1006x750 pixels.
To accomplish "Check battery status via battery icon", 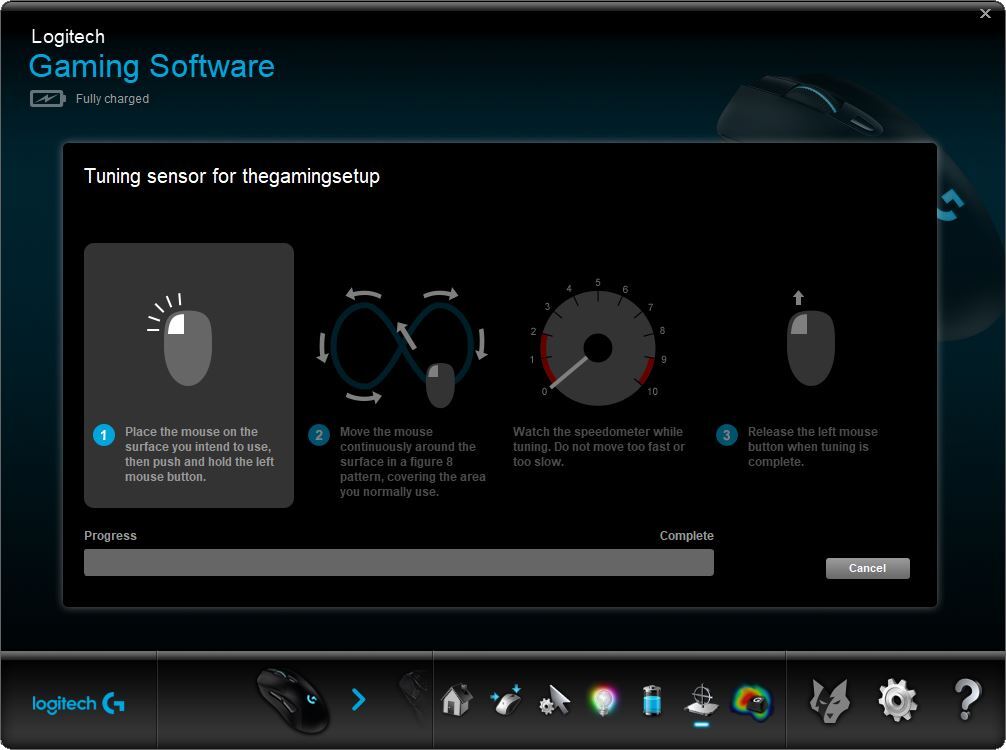I will click(x=651, y=700).
